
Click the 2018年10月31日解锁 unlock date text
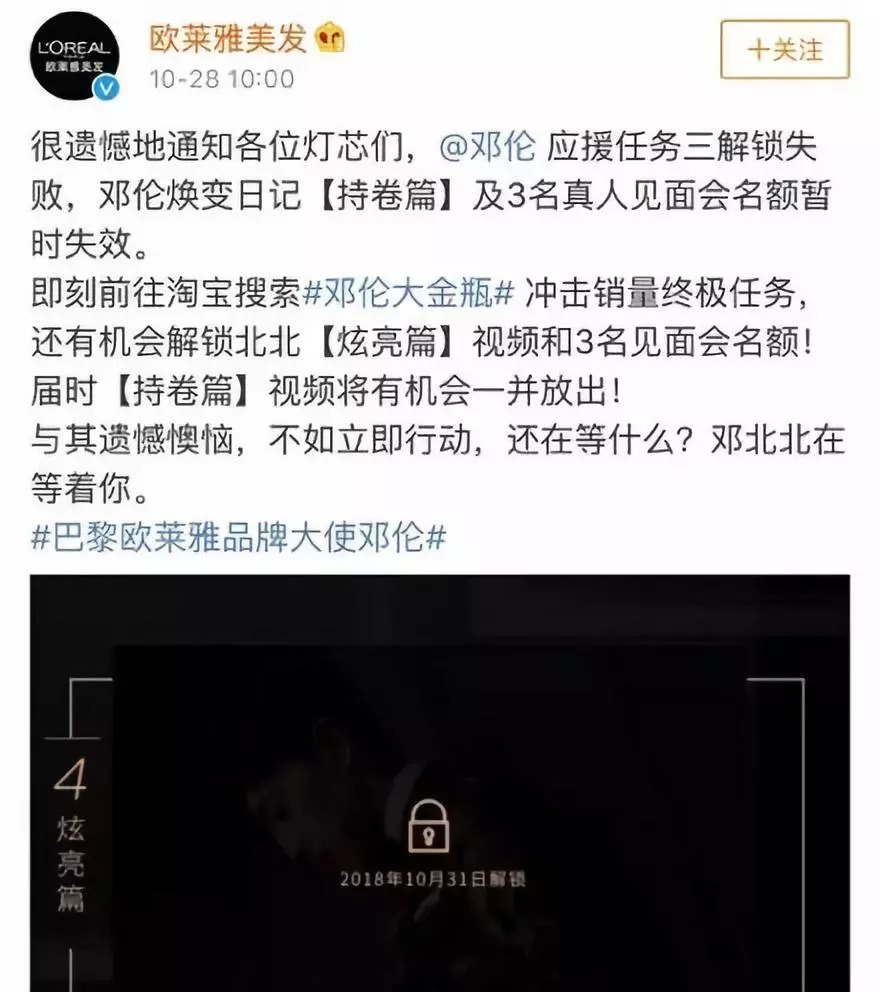(x=433, y=879)
